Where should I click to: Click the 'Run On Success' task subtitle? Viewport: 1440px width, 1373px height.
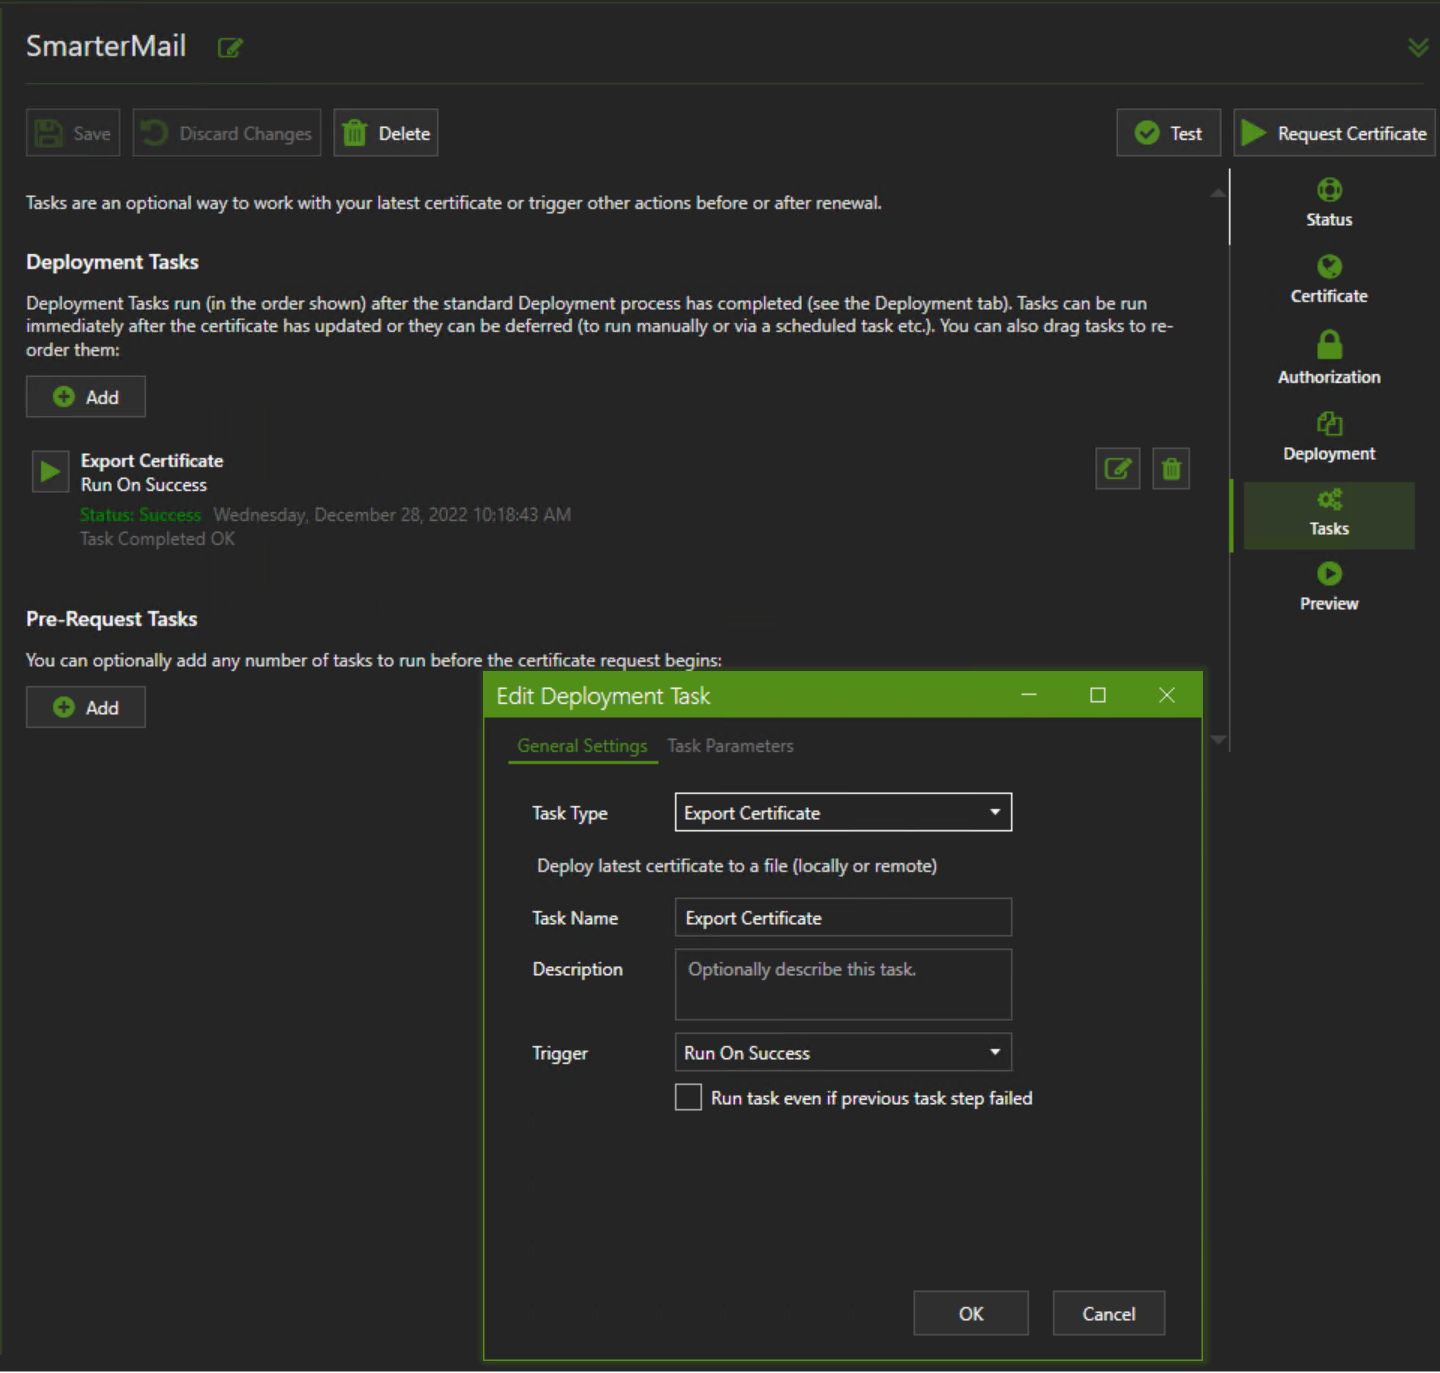click(144, 484)
